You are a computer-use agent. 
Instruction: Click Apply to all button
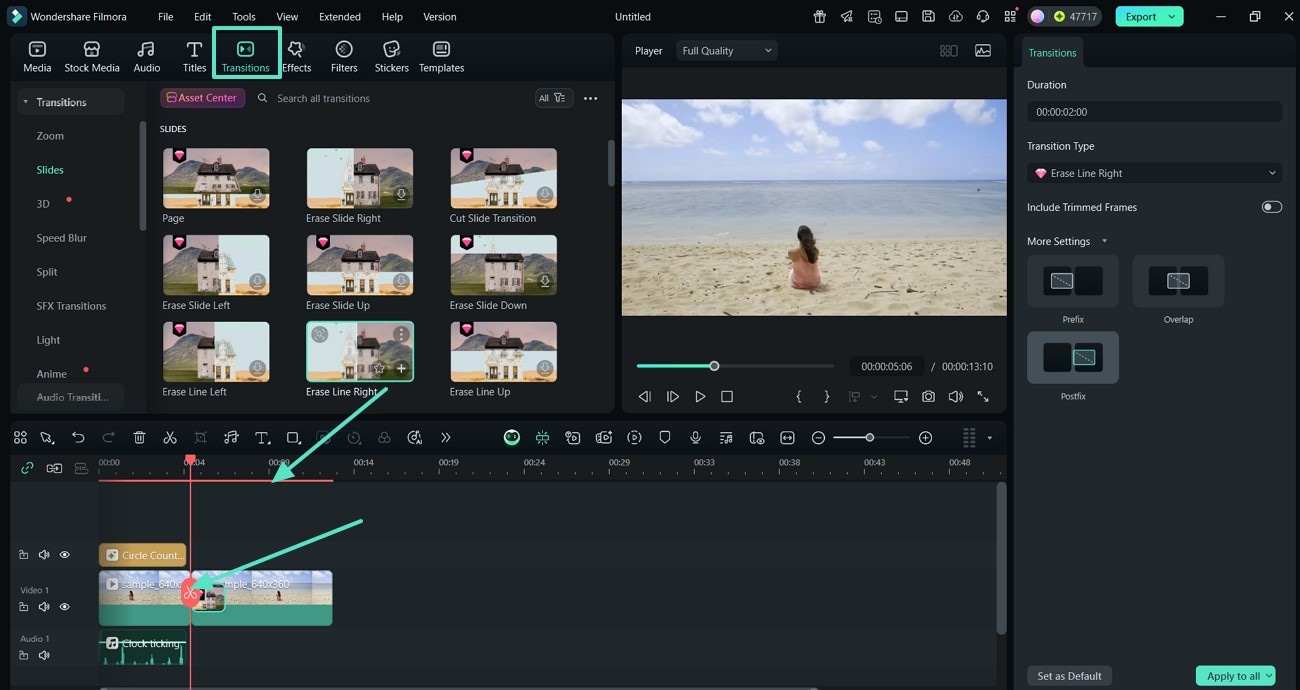1235,676
